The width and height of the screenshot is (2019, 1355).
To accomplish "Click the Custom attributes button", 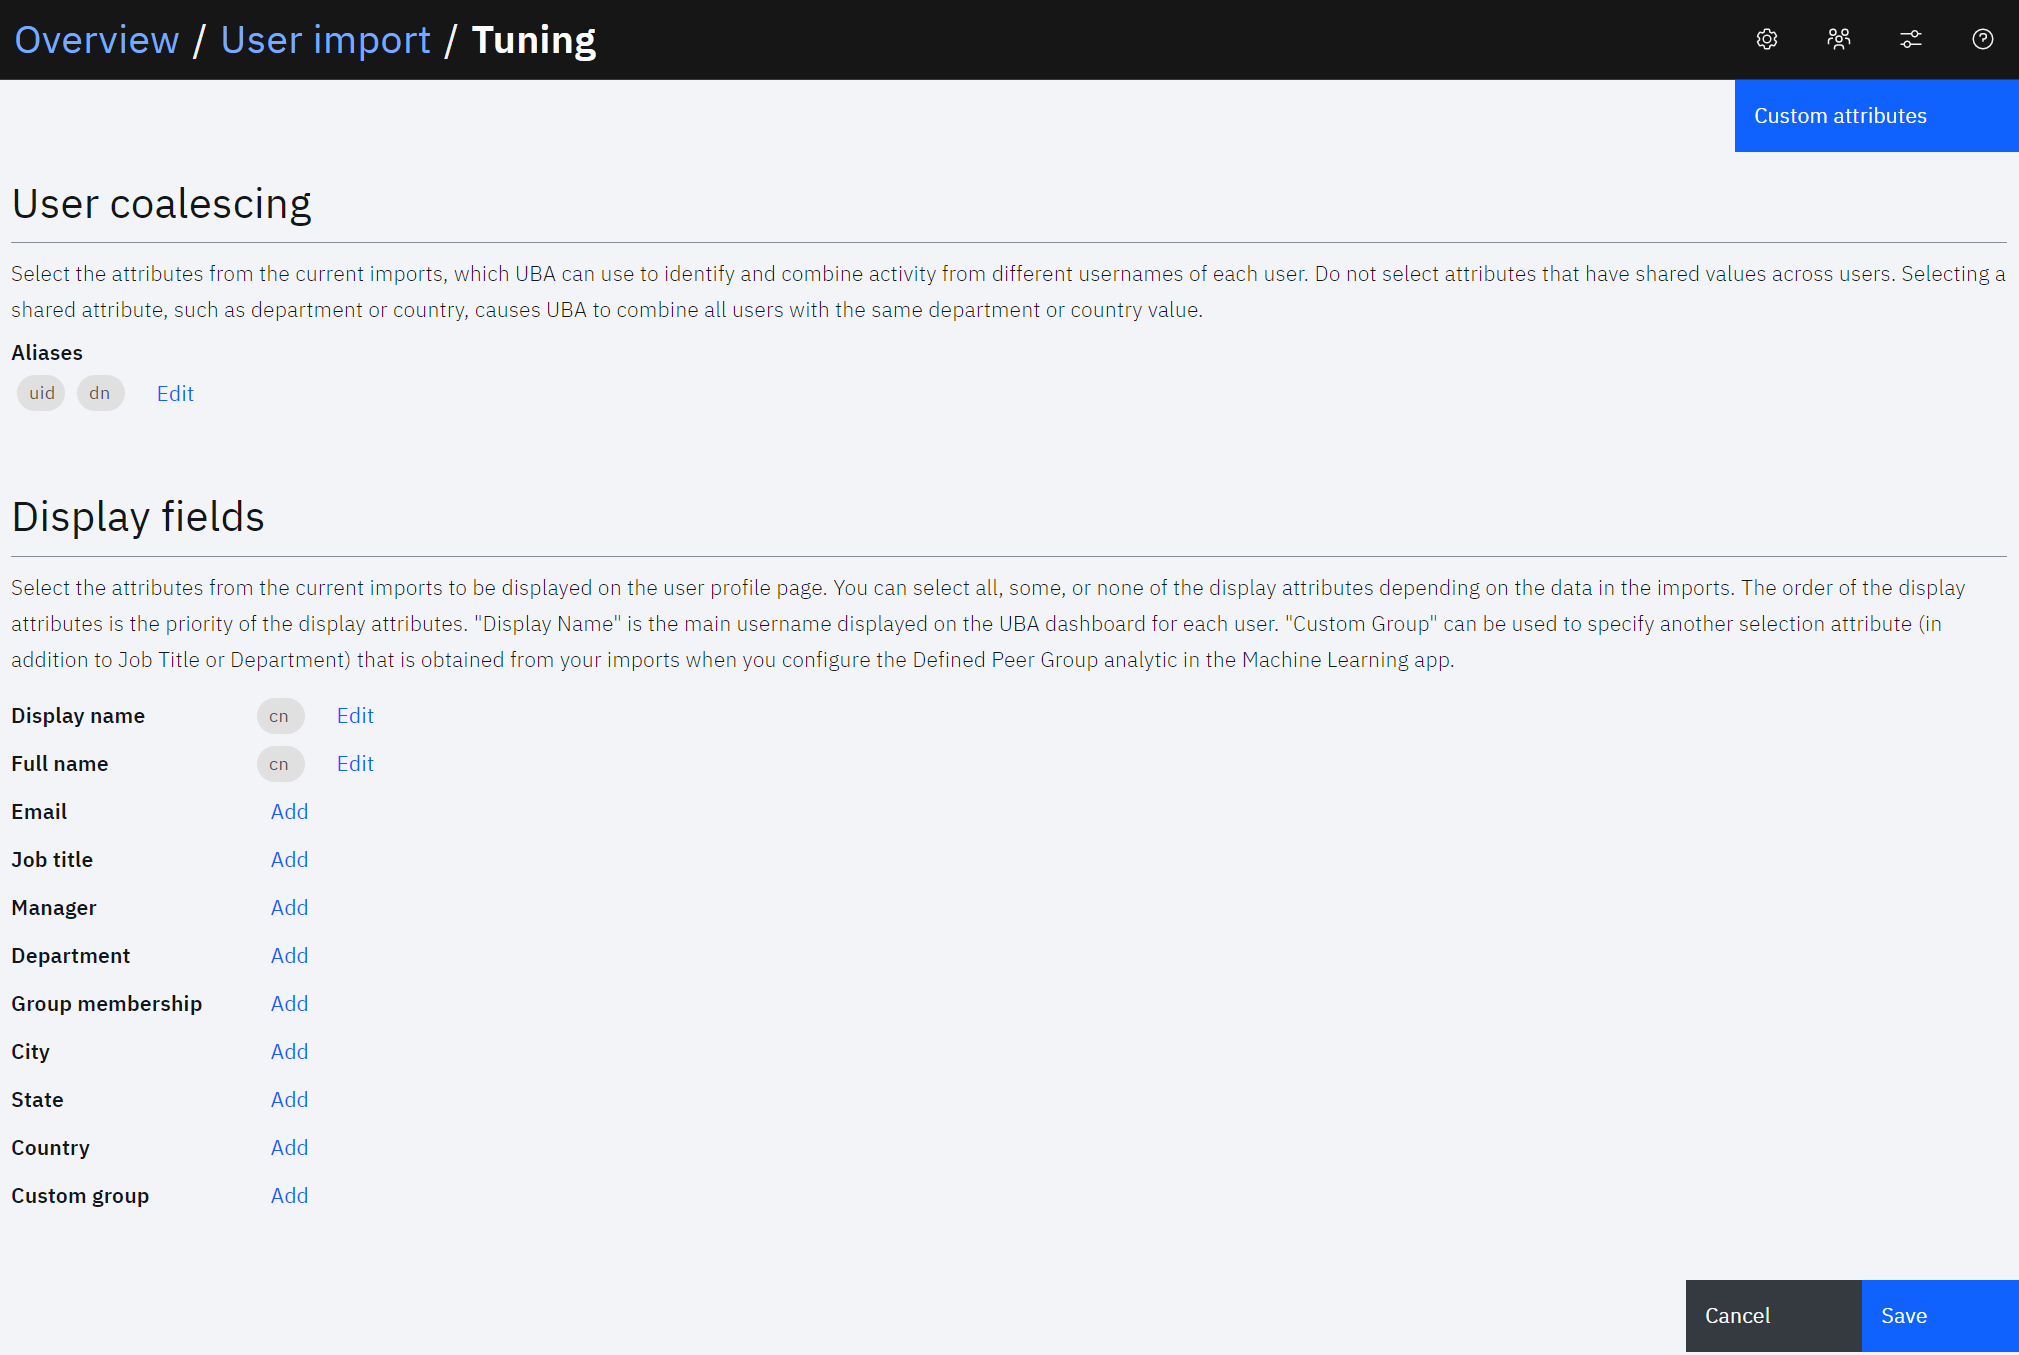I will (x=1877, y=116).
